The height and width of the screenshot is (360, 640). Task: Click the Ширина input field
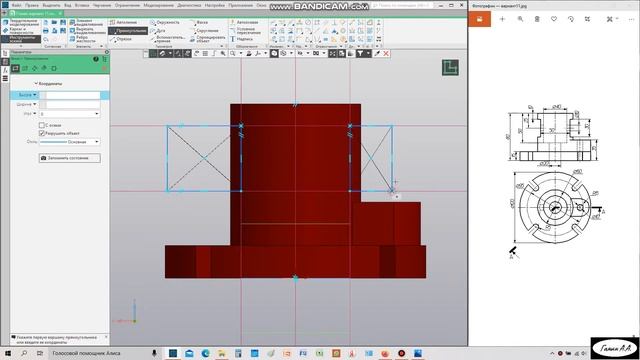[x=70, y=105]
